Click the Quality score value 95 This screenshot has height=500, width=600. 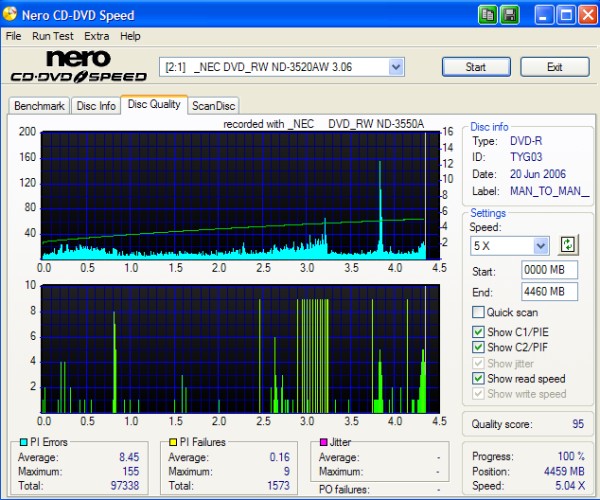tap(578, 424)
